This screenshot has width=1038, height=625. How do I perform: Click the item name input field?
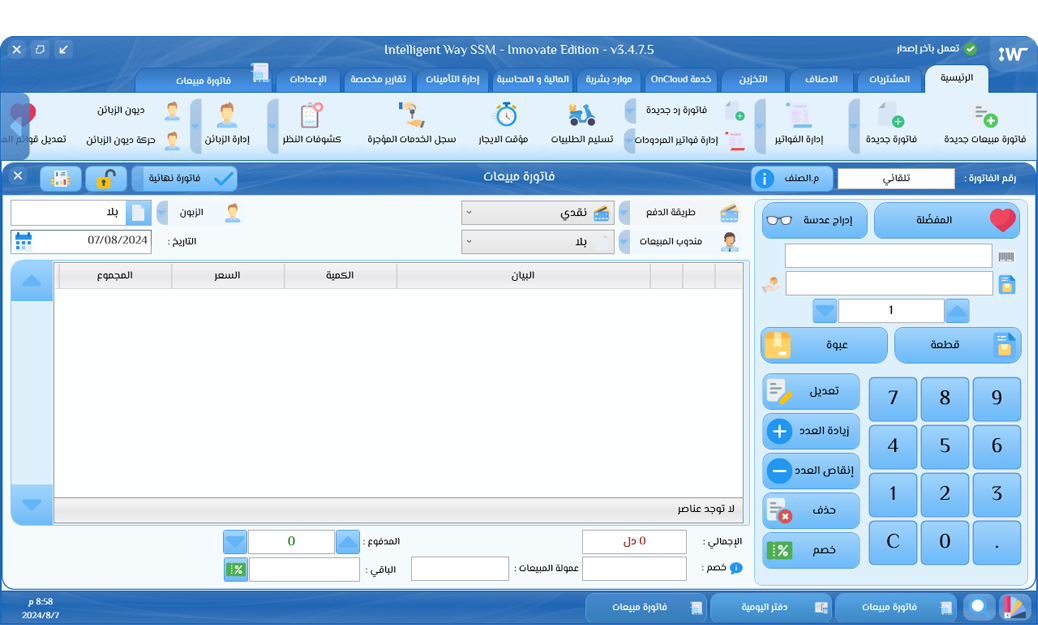pos(888,283)
